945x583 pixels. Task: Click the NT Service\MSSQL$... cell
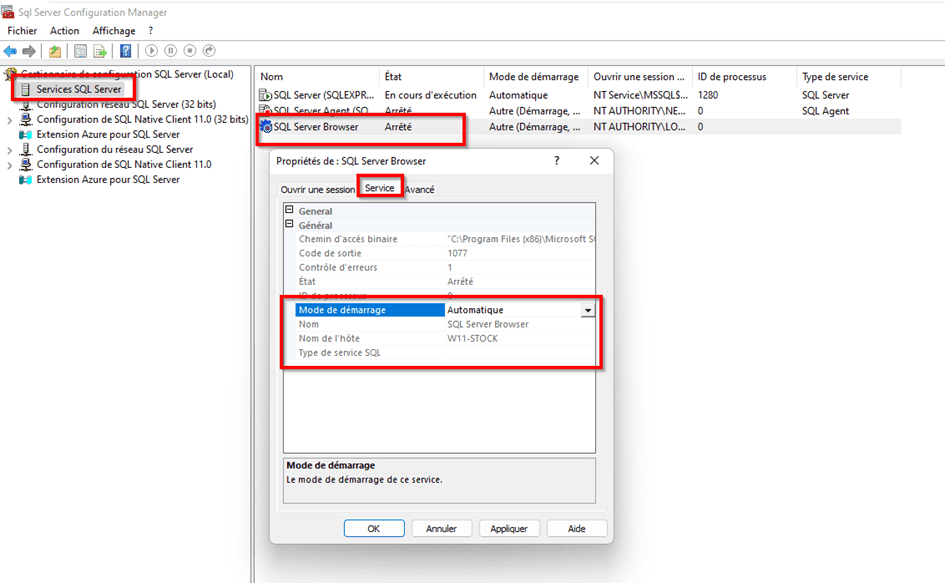click(640, 95)
